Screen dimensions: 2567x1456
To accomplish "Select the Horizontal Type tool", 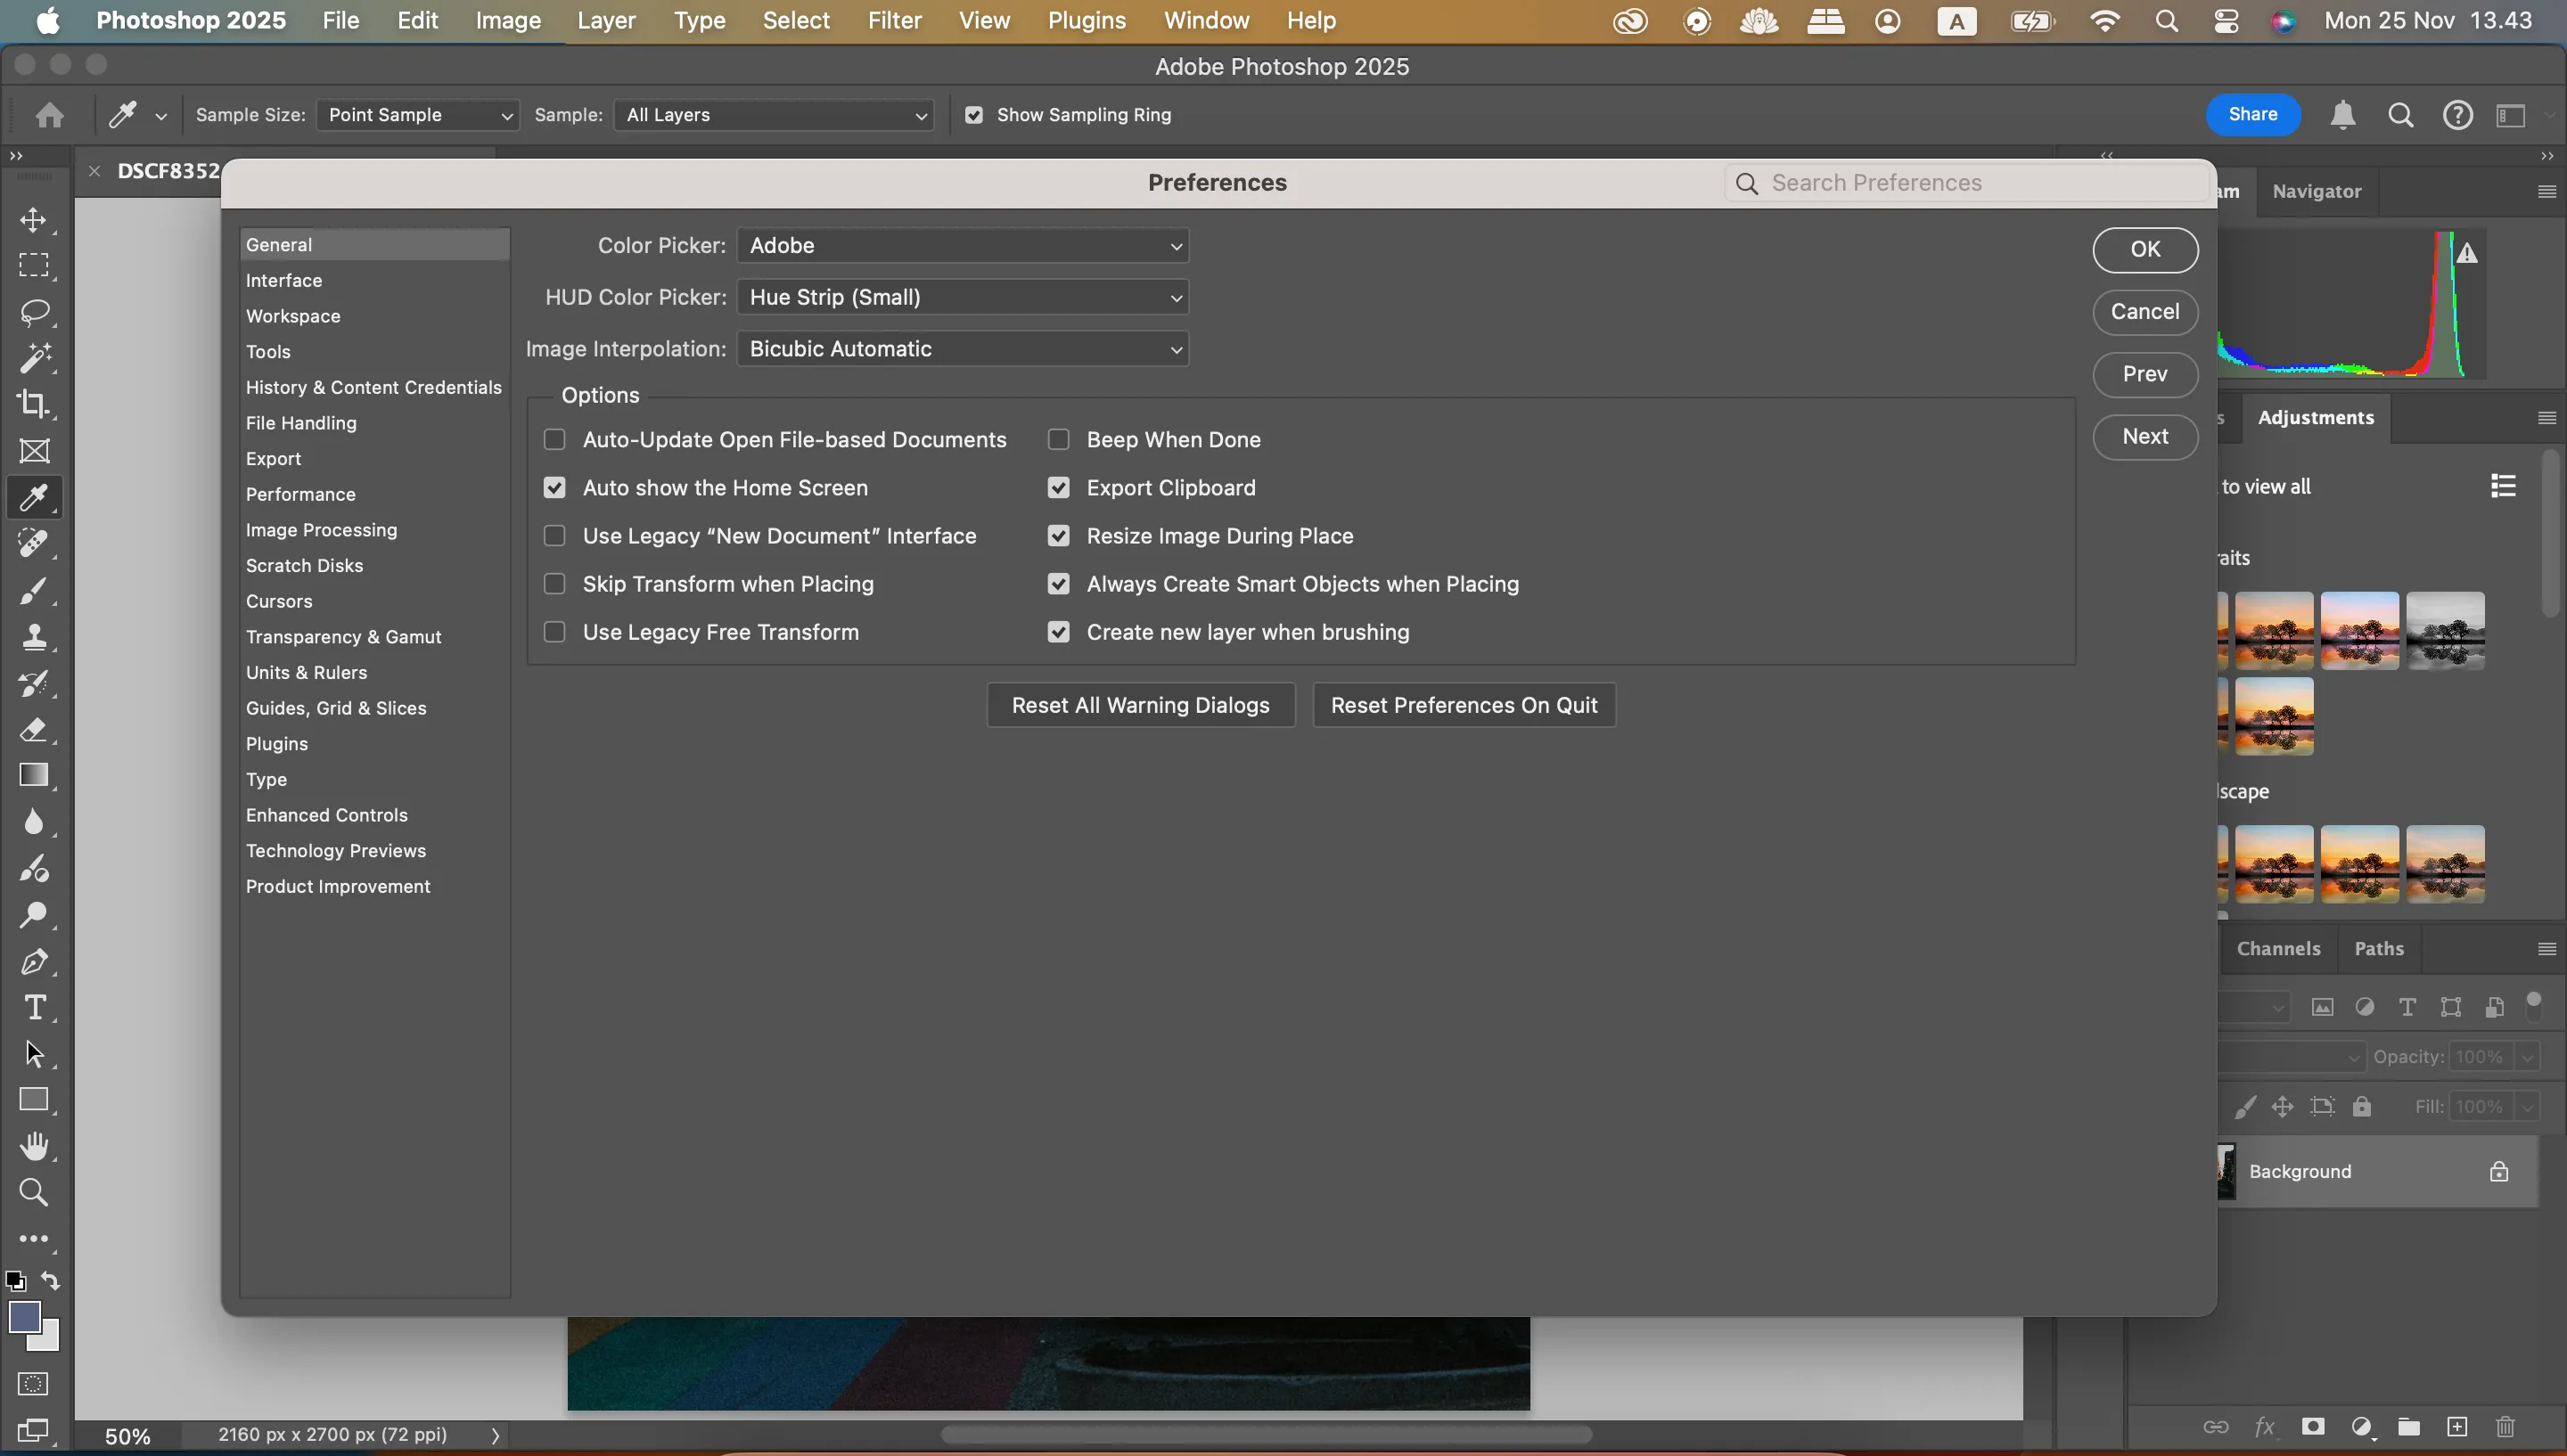I will 36,1007.
